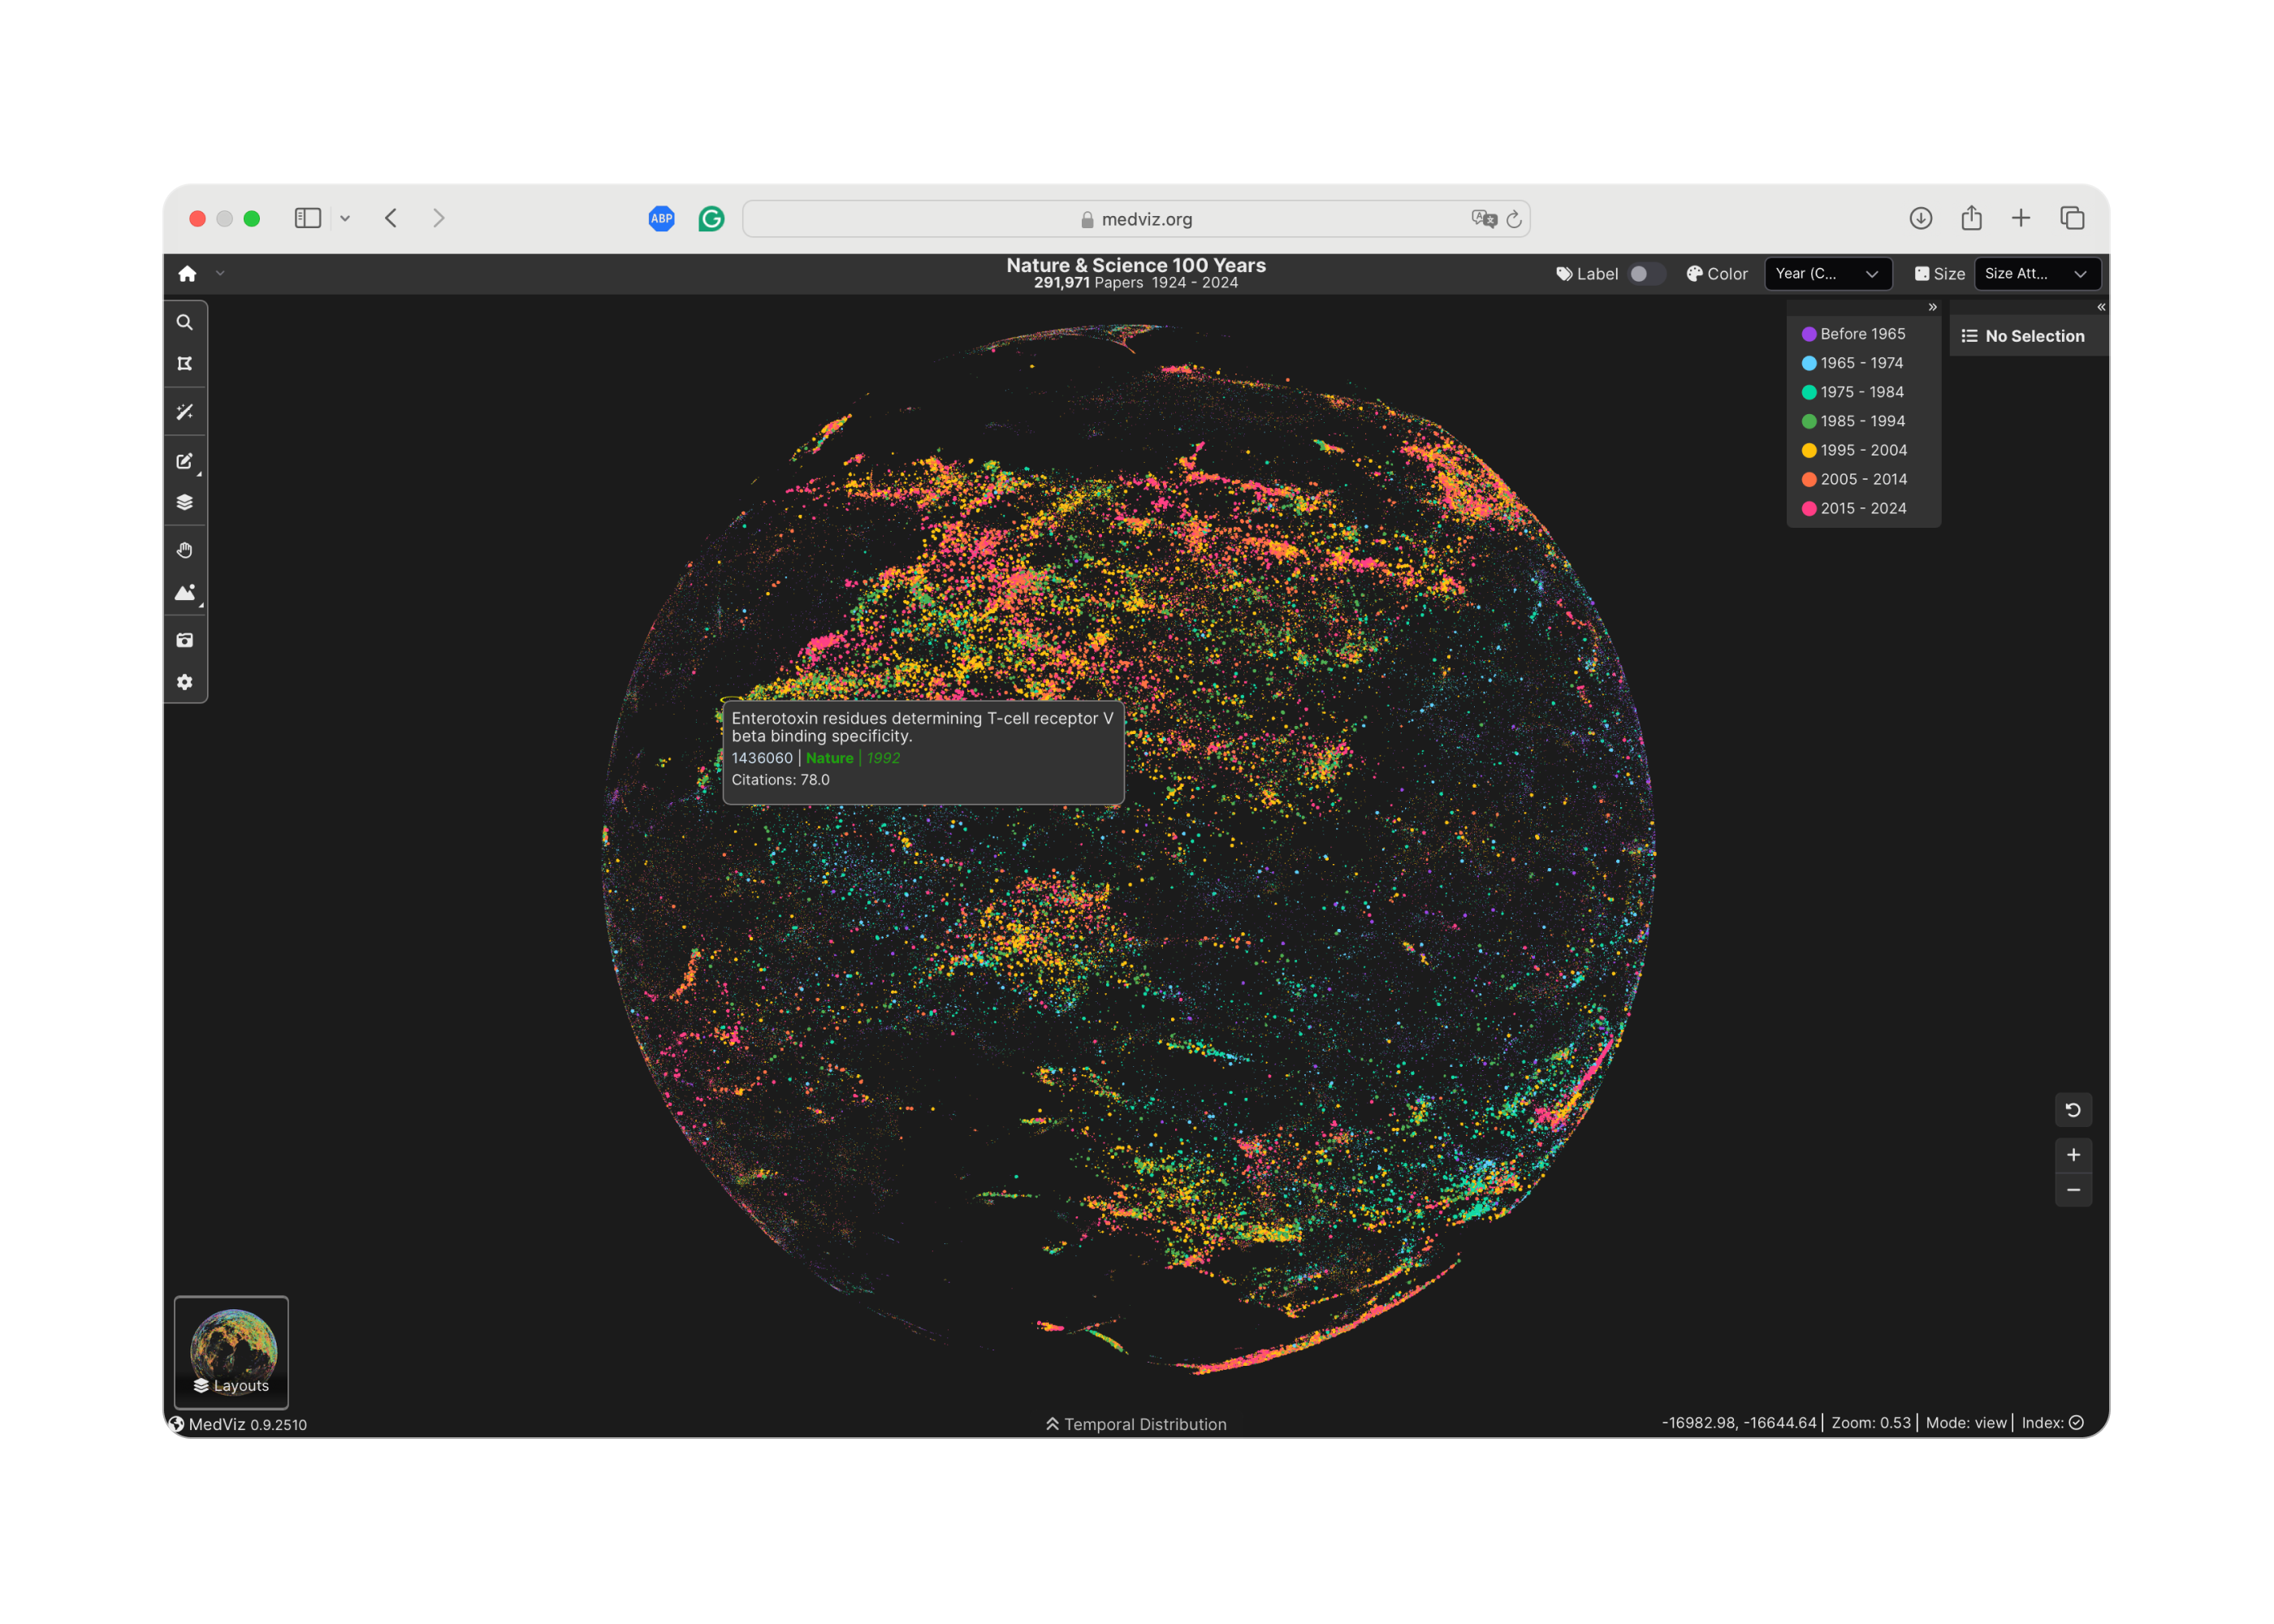Open the Adblock Plus extension icon
Screen dimensions: 2274x1624
coord(661,218)
